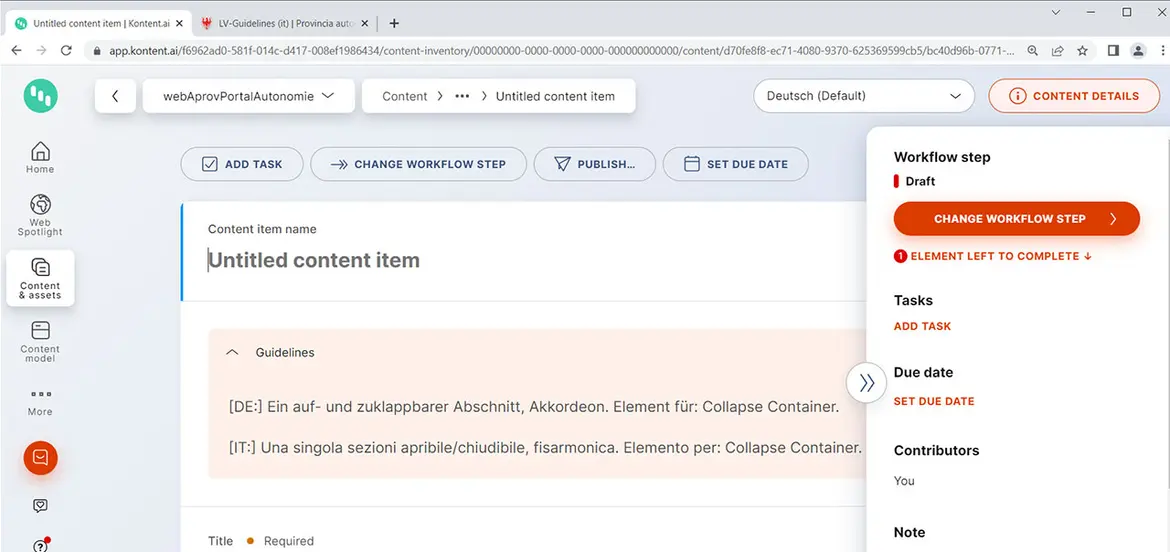Open the Deutsch (Default) language selector
The height and width of the screenshot is (552, 1170).
click(864, 96)
